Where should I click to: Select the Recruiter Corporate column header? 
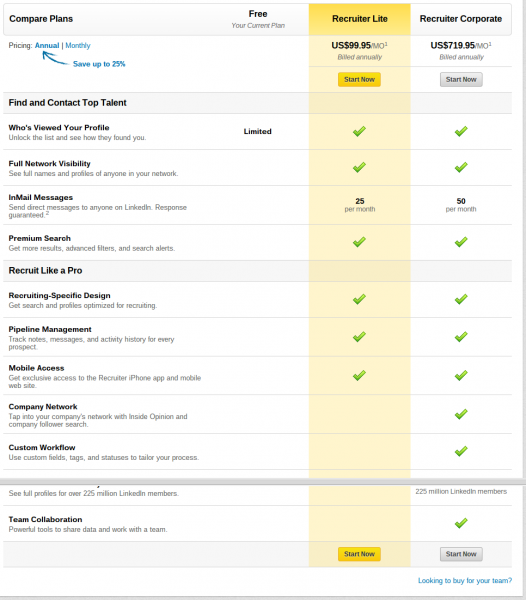pos(461,19)
